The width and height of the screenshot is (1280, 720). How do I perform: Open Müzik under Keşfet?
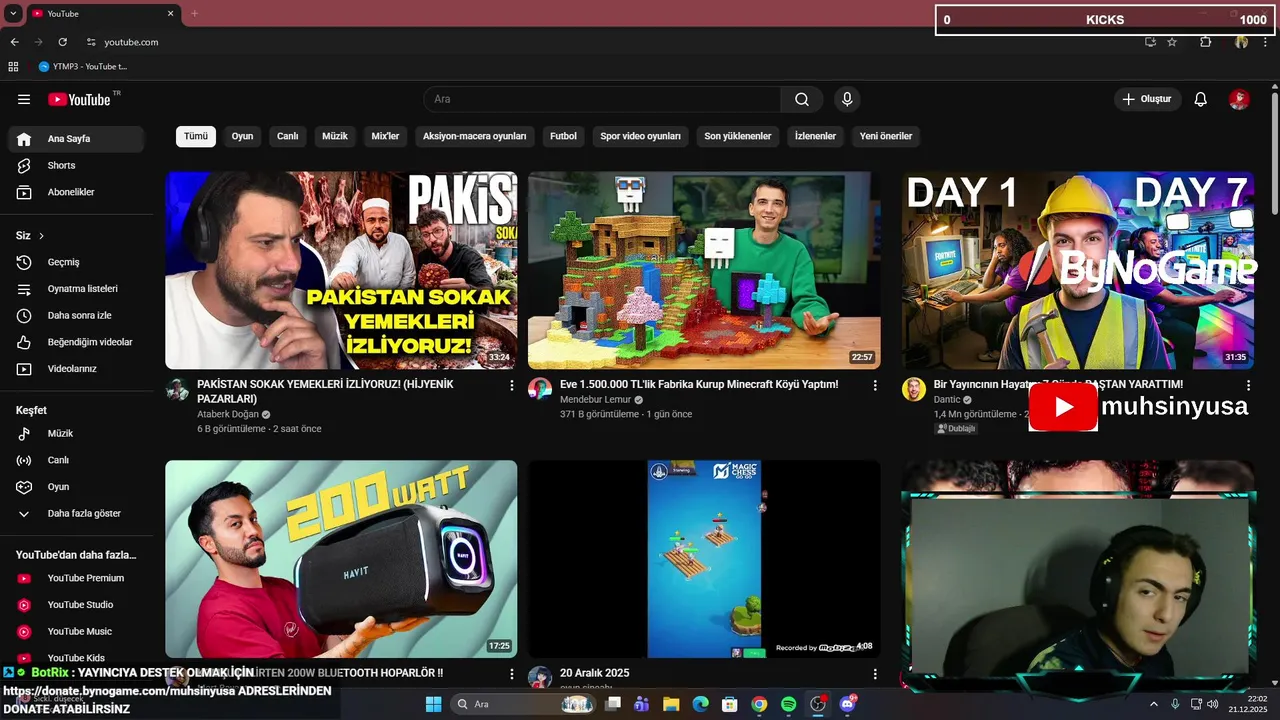tap(76, 433)
